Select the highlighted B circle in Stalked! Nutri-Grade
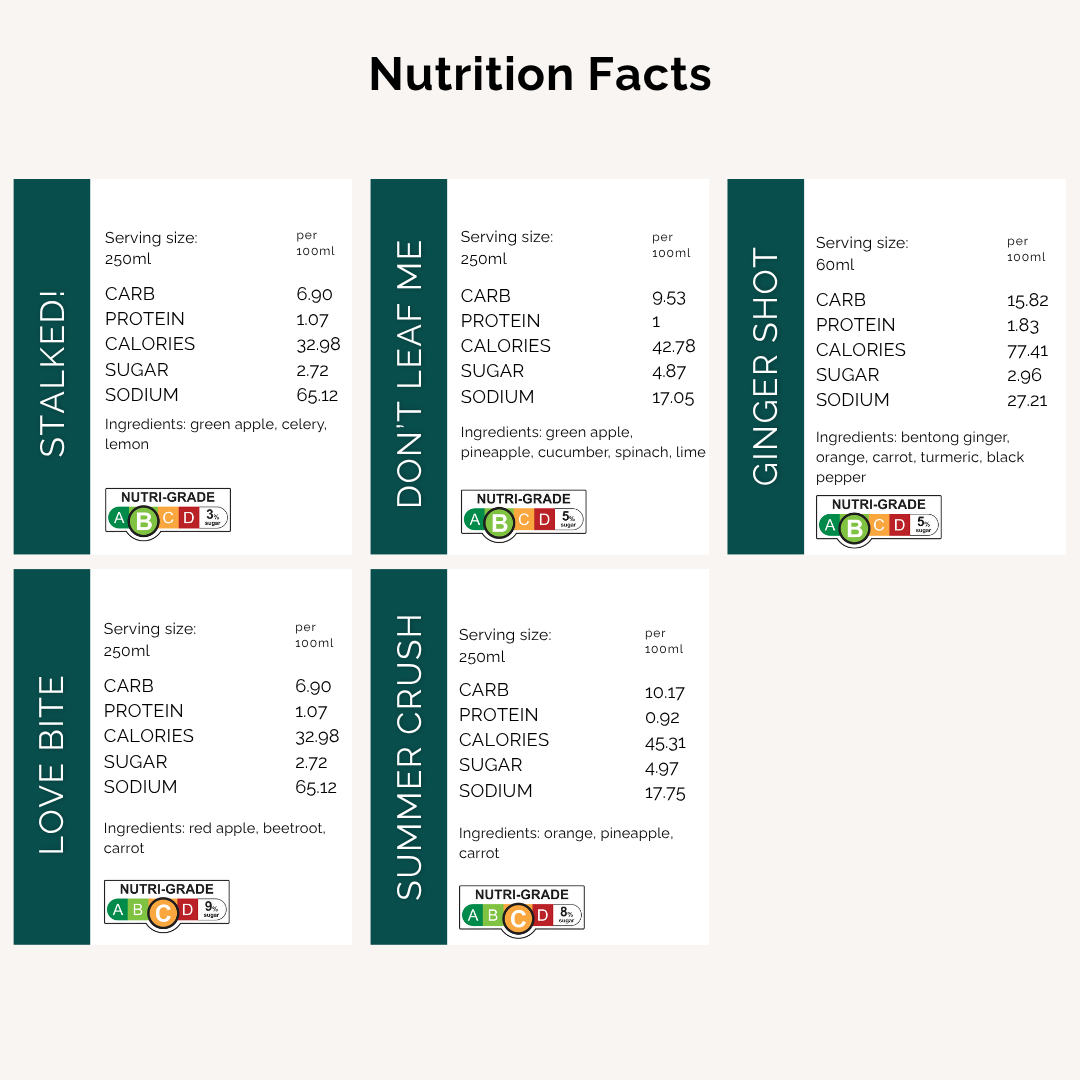Viewport: 1080px width, 1080px height. pyautogui.click(x=144, y=520)
